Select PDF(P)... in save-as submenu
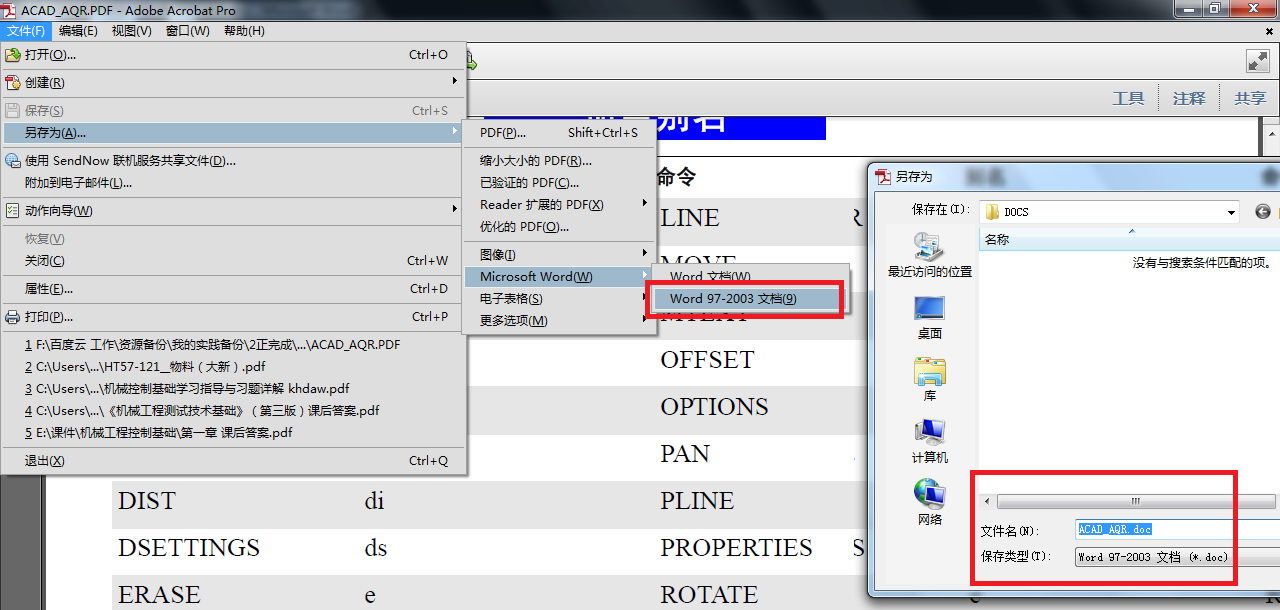The width and height of the screenshot is (1280, 610). click(559, 132)
